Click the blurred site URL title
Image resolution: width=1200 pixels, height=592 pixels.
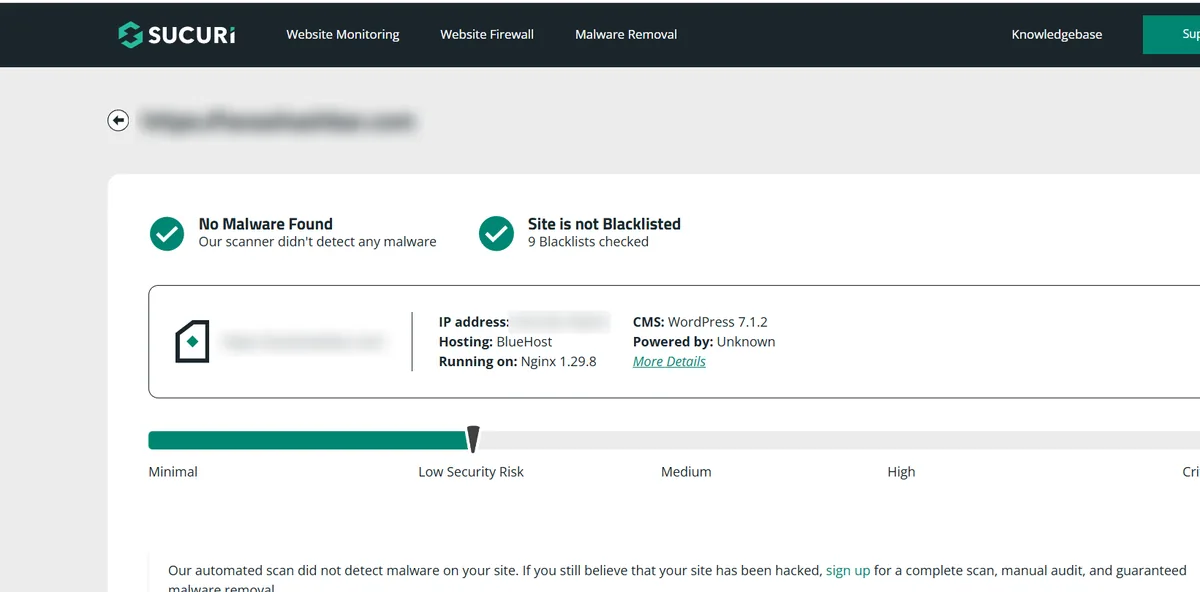click(277, 121)
